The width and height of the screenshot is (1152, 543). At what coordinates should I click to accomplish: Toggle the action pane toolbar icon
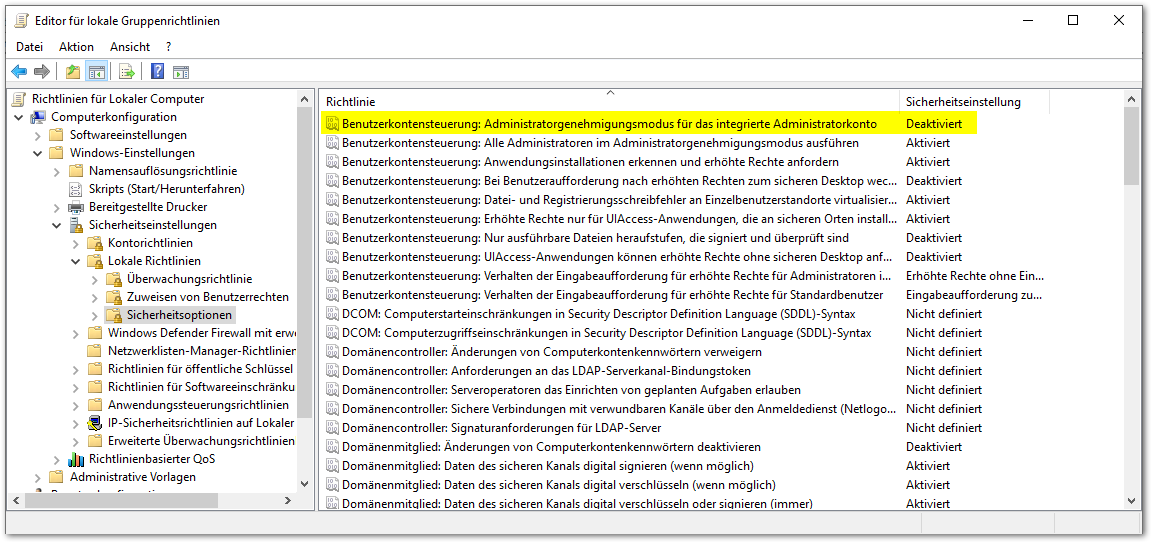181,71
